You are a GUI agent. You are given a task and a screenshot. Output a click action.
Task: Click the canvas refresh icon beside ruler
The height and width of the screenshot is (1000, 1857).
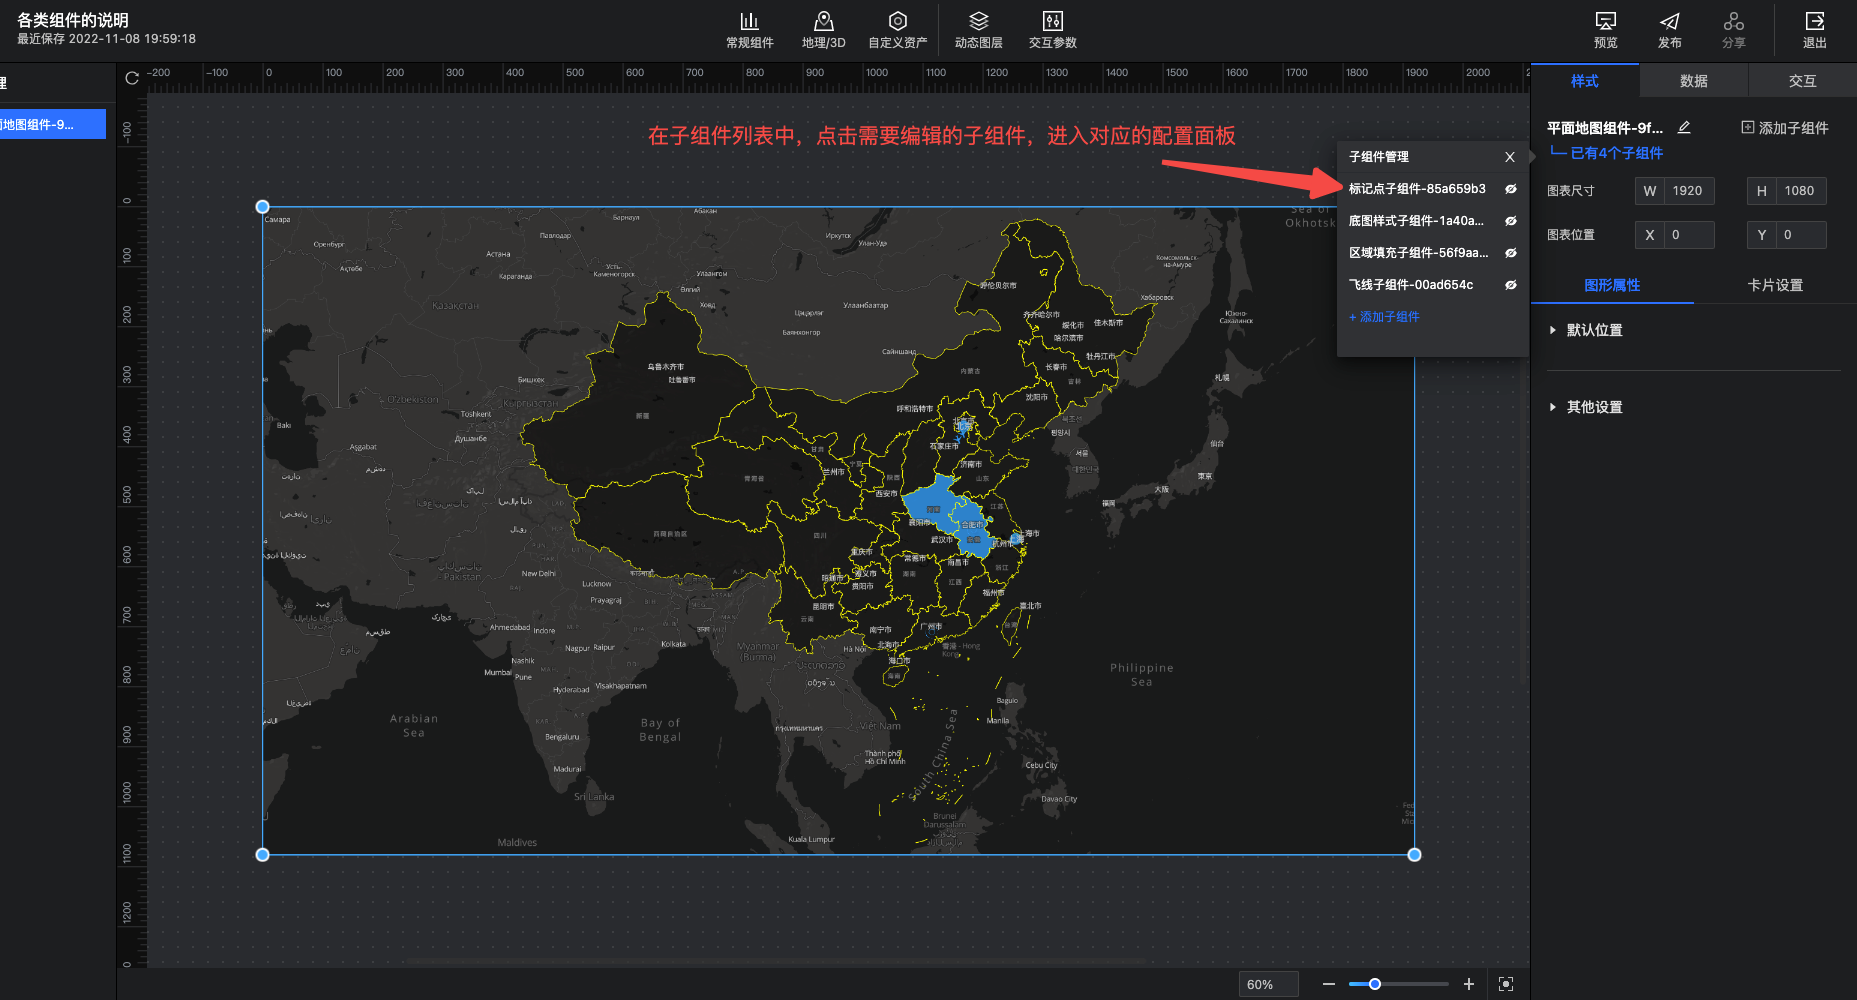tap(132, 78)
